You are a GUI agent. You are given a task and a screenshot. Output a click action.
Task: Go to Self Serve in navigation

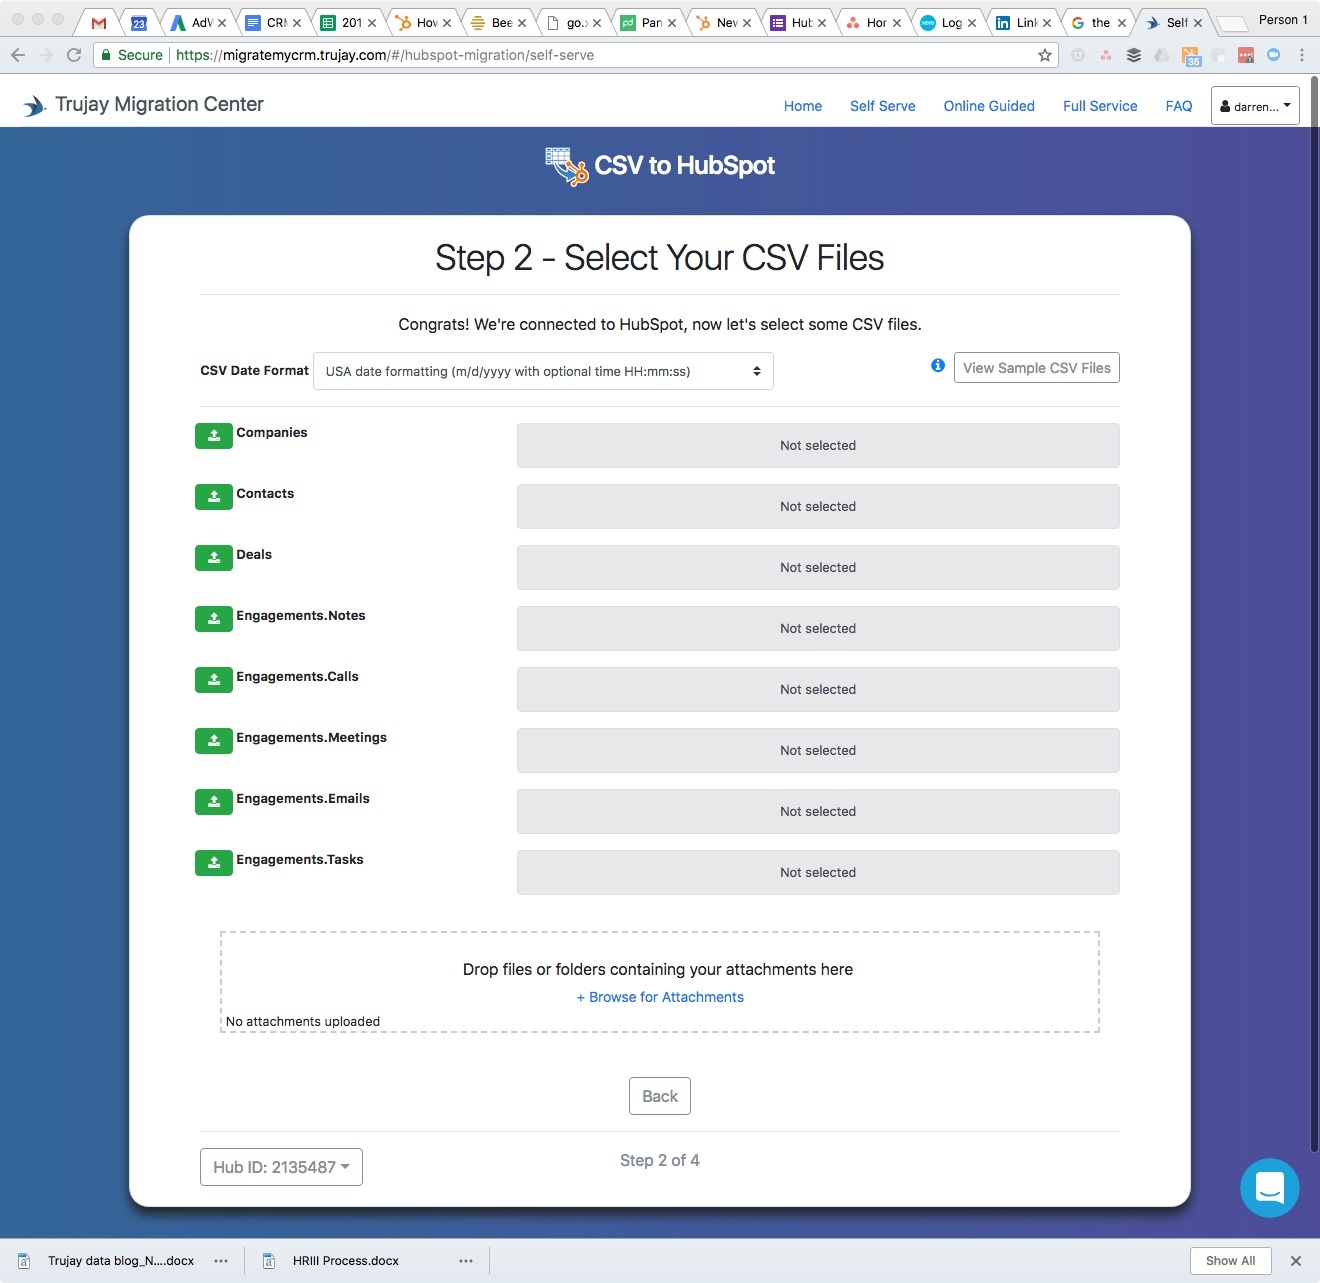pos(882,106)
